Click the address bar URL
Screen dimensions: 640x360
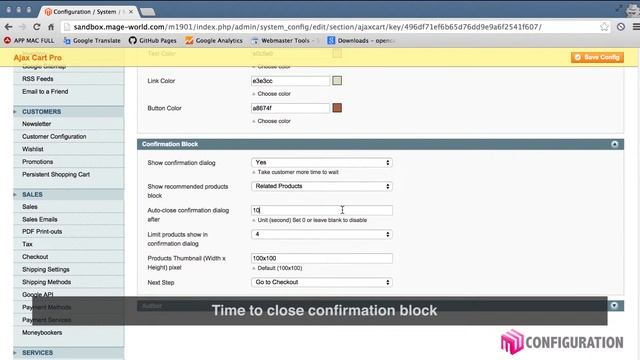click(307, 27)
